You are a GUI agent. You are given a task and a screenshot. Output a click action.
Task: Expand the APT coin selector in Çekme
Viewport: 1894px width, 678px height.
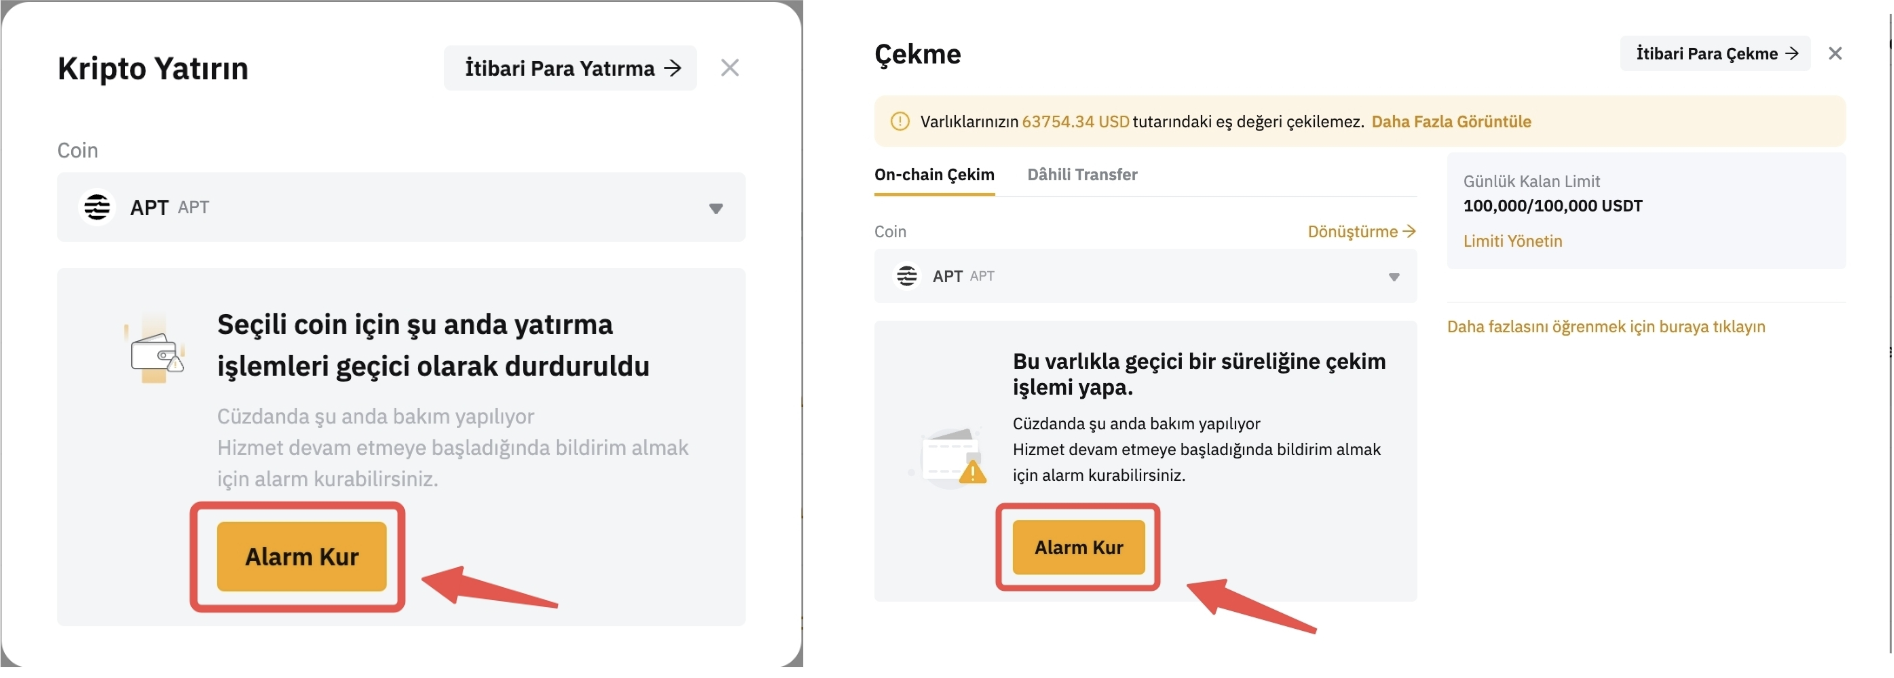(x=1144, y=276)
